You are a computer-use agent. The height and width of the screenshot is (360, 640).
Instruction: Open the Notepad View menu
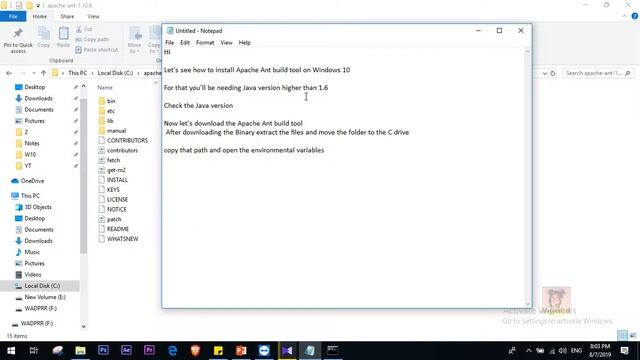[x=226, y=42]
